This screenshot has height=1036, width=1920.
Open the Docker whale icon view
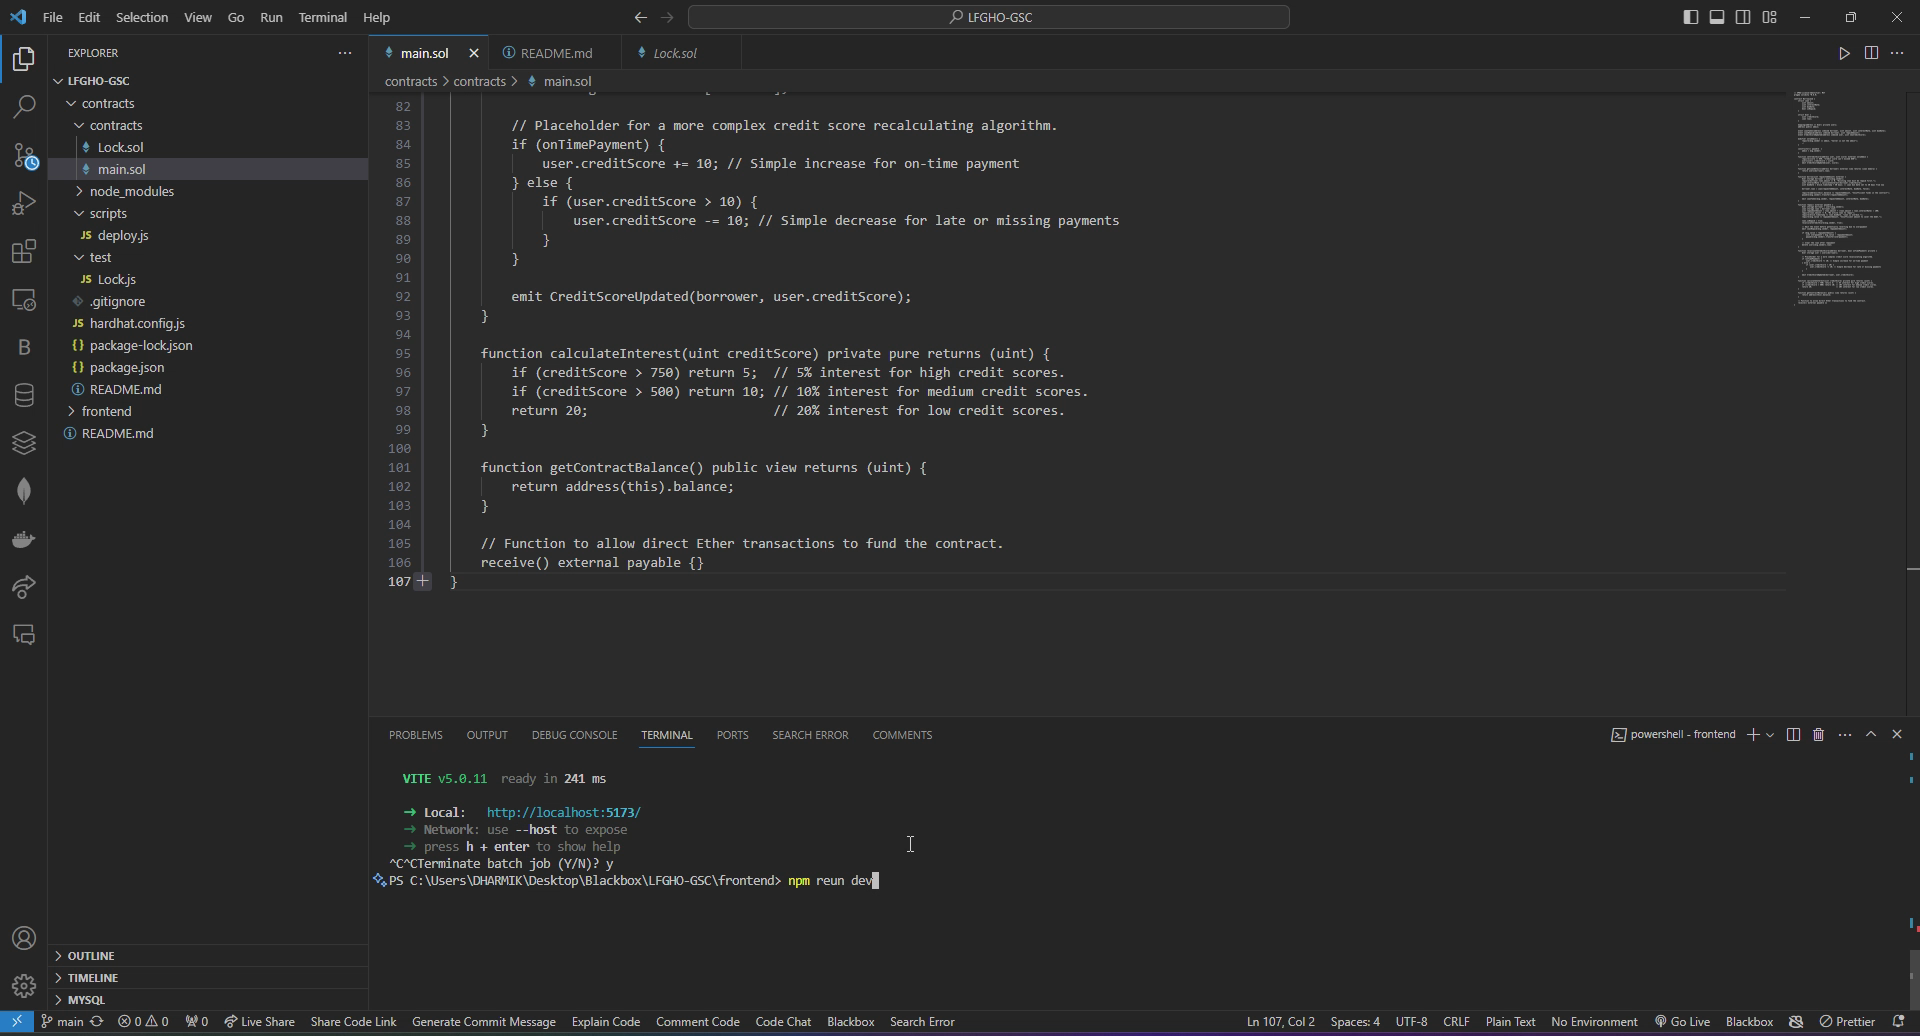point(24,539)
